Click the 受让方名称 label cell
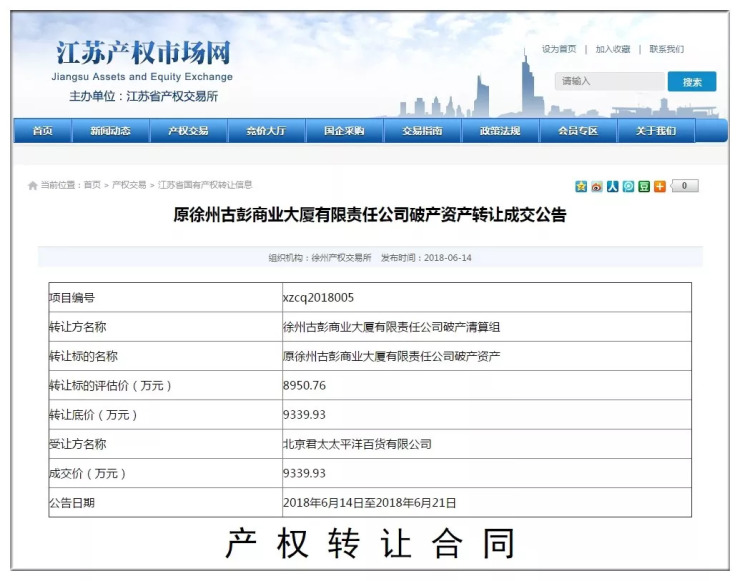This screenshot has width=740, height=581. 165,444
